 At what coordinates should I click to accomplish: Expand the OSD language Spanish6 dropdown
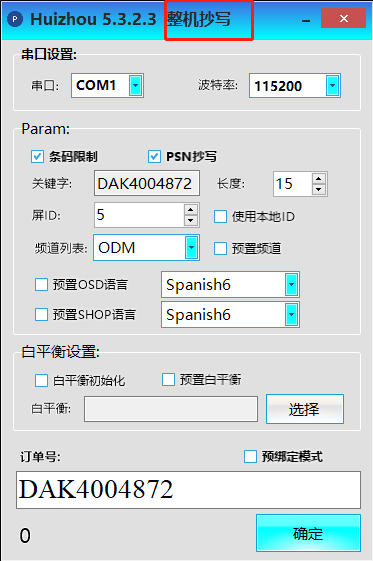pos(291,285)
